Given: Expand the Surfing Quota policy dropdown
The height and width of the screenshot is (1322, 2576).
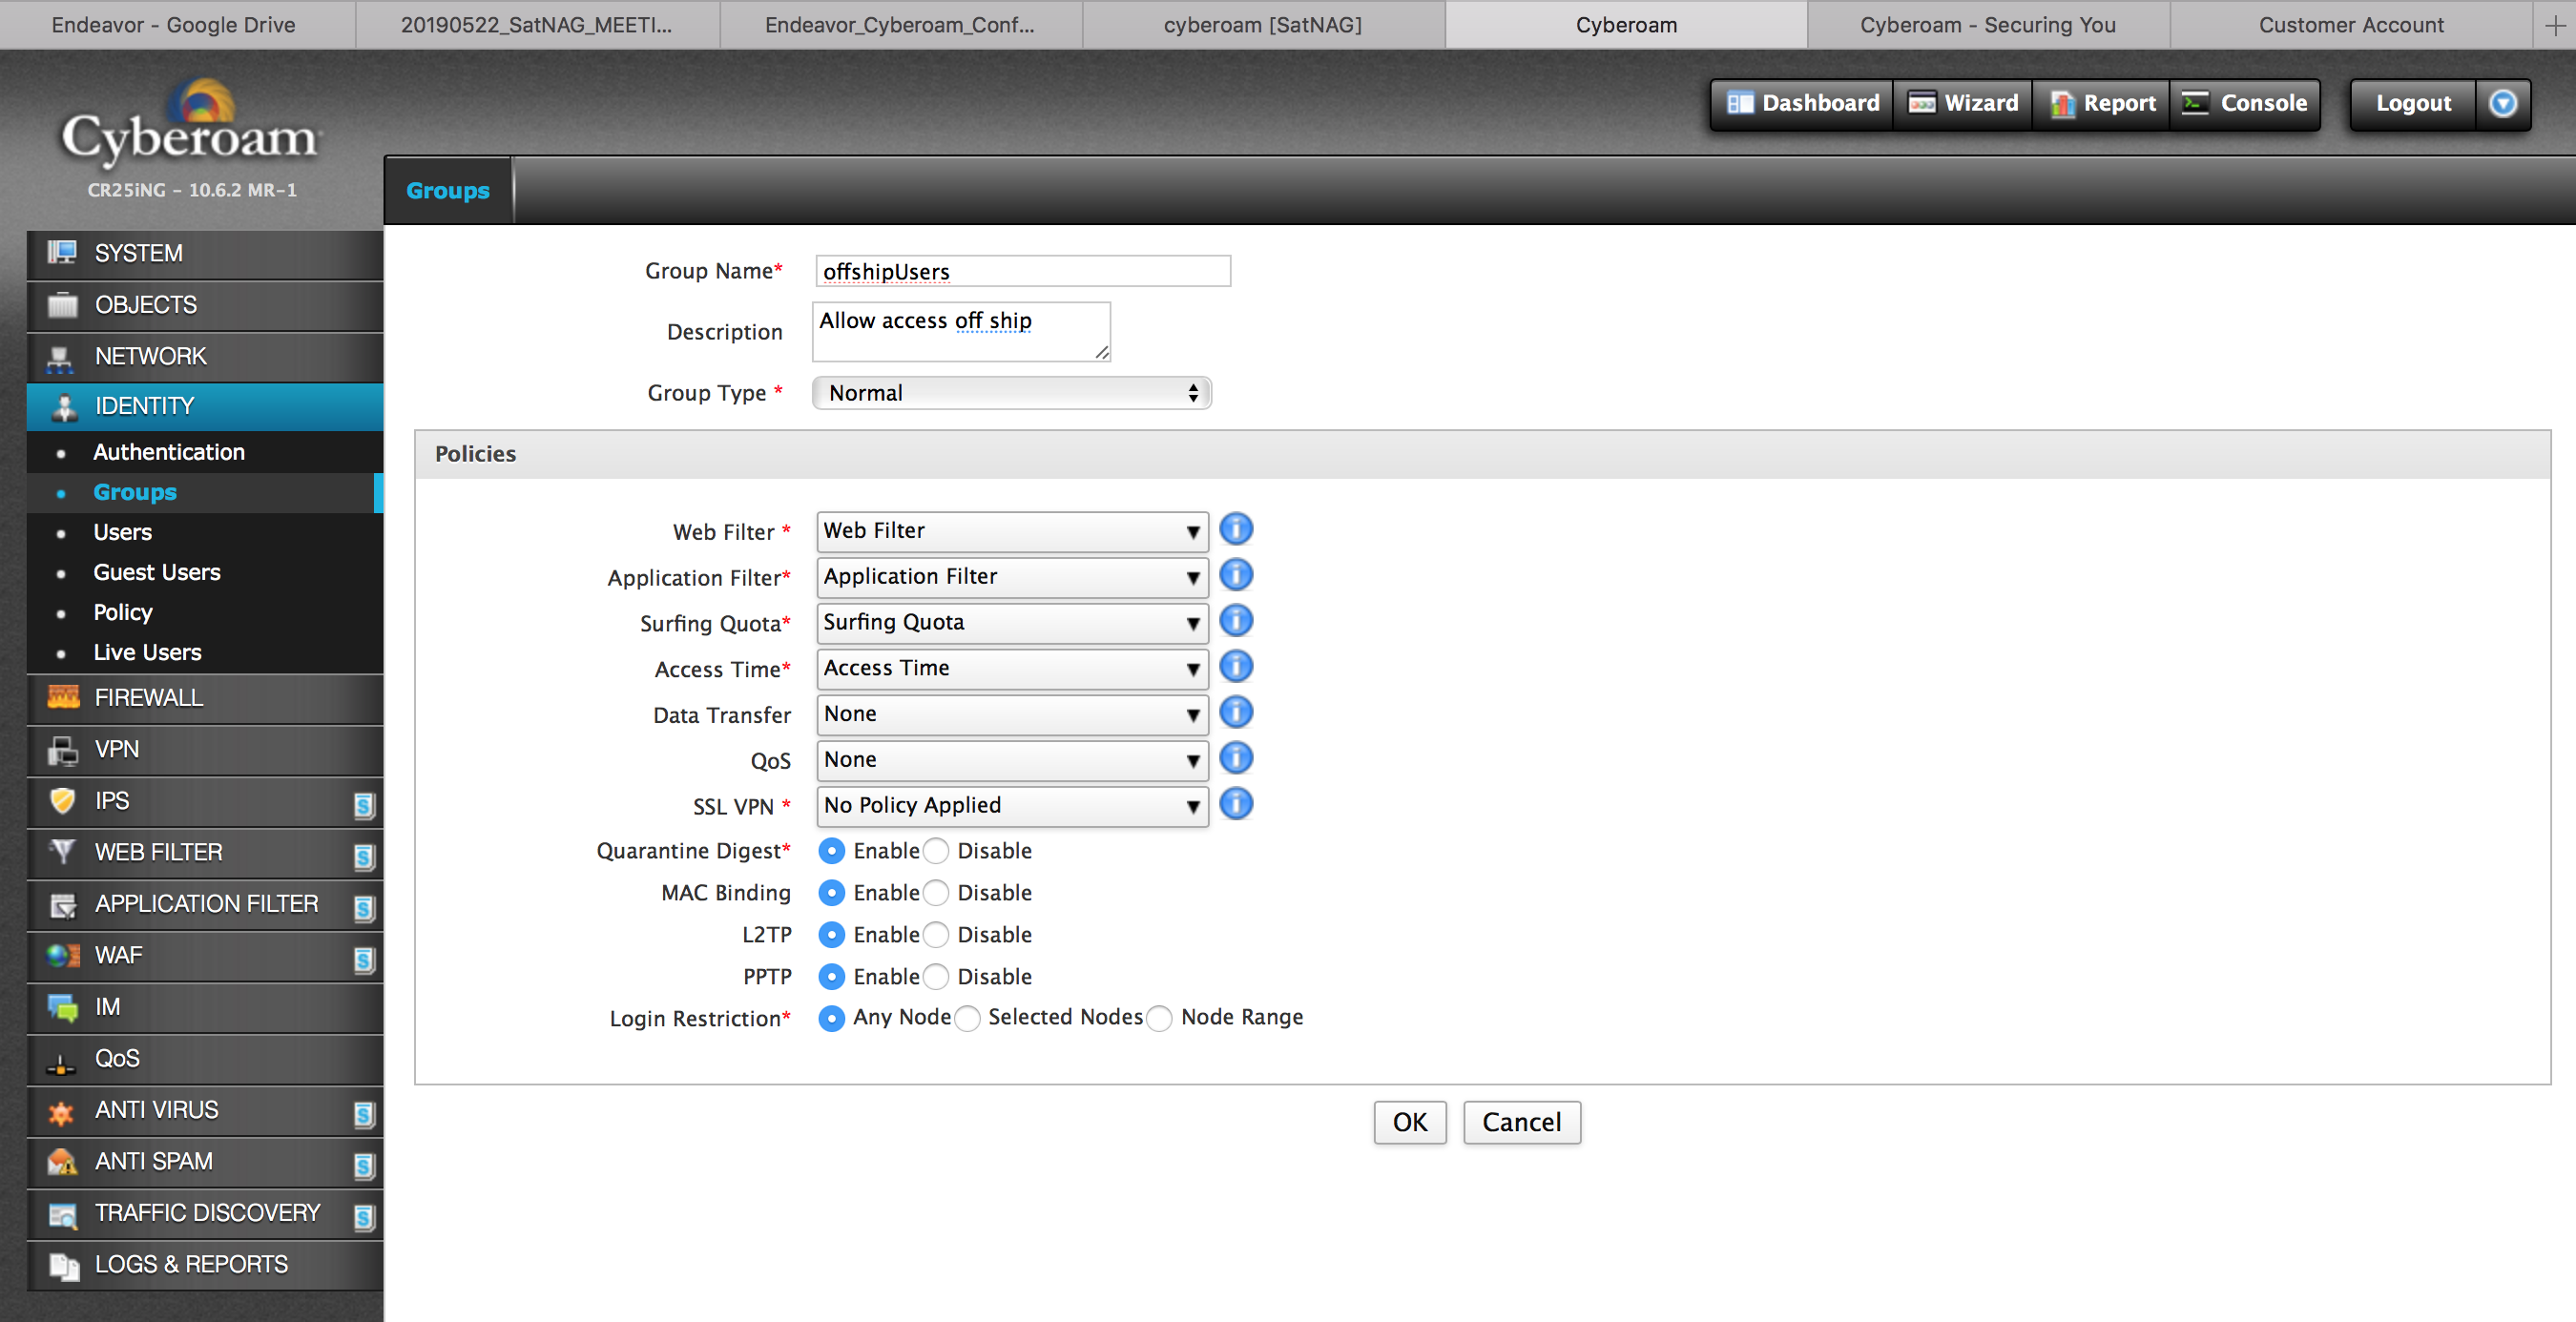Looking at the screenshot, I should click(1011, 622).
